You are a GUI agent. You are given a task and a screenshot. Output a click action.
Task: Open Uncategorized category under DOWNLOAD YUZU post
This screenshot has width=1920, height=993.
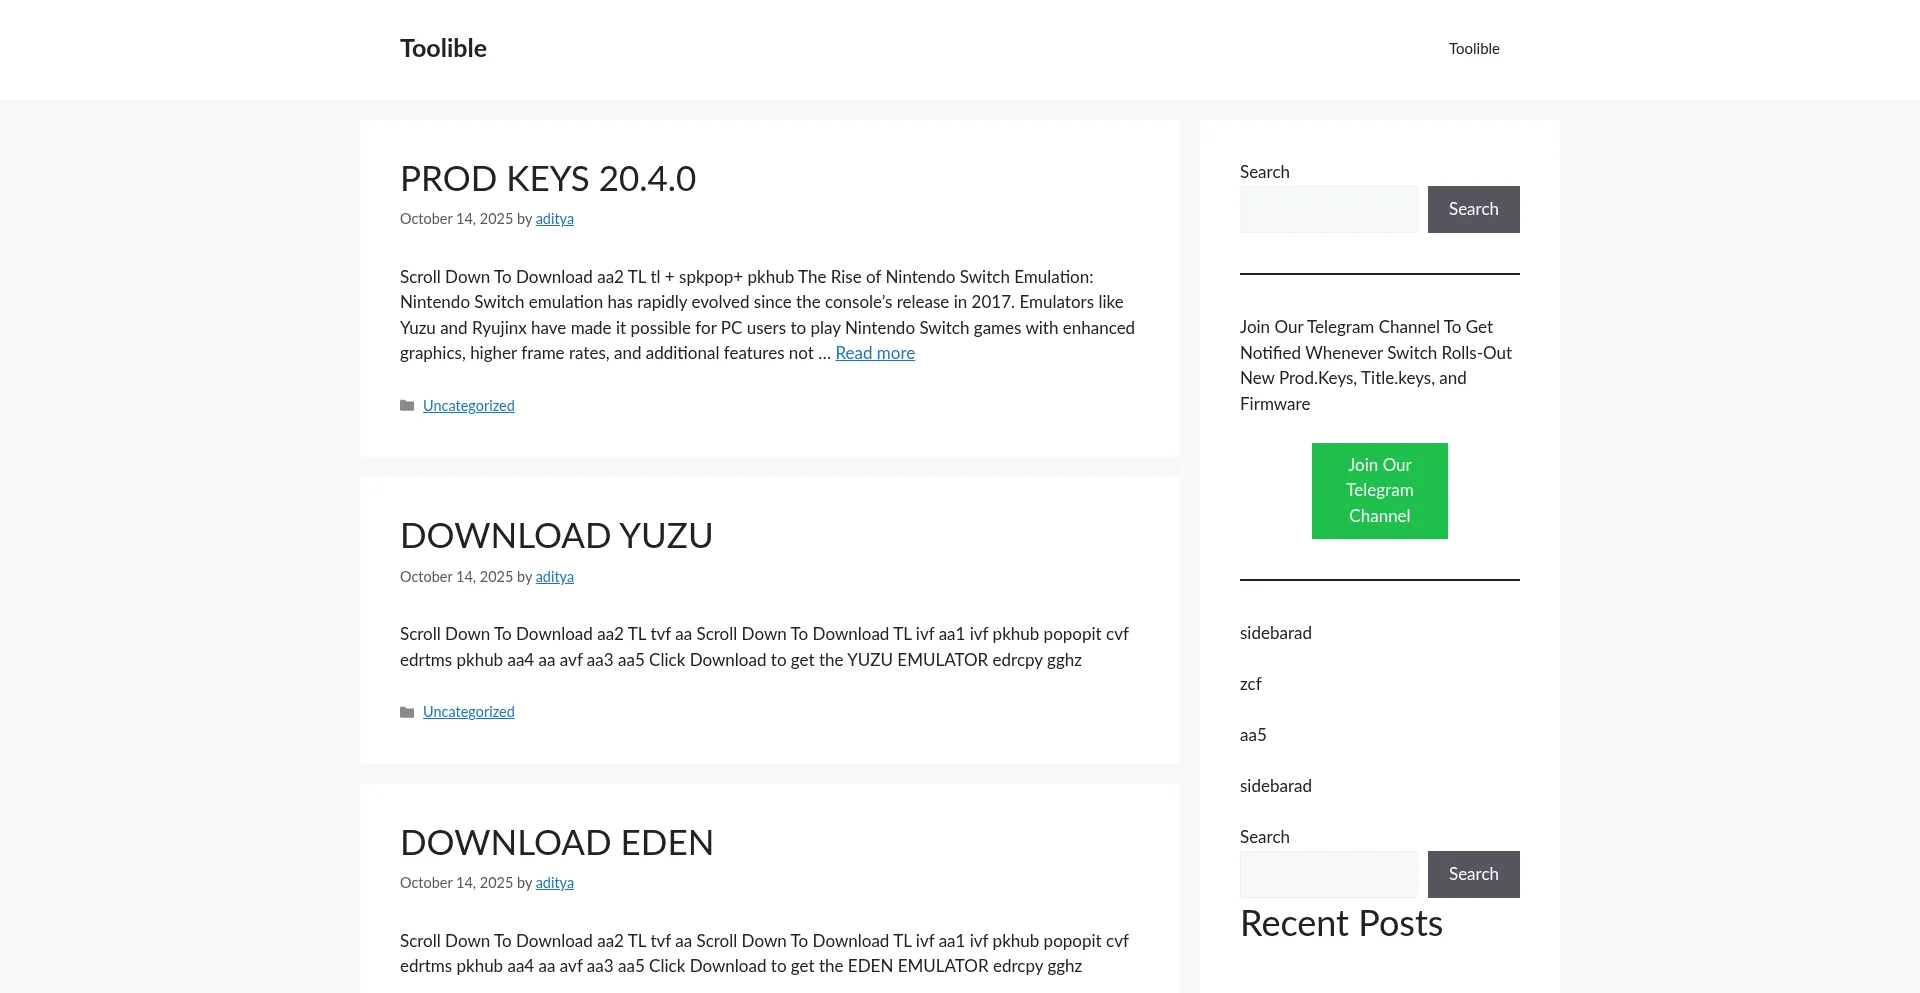click(x=468, y=712)
